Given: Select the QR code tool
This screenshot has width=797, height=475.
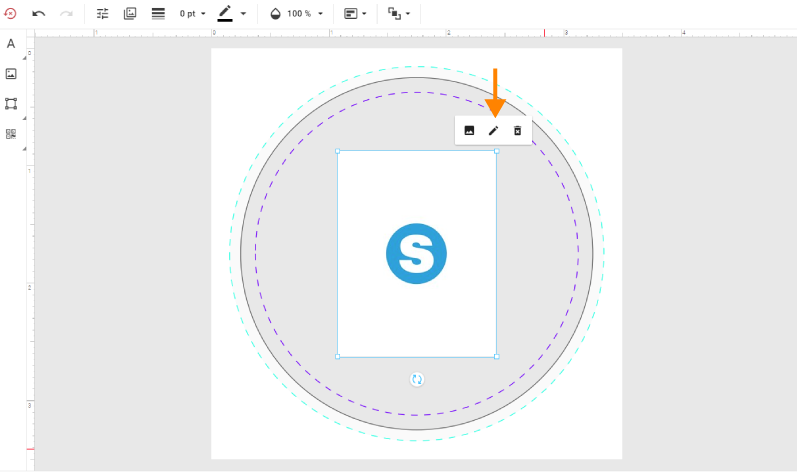Looking at the screenshot, I should [x=11, y=133].
